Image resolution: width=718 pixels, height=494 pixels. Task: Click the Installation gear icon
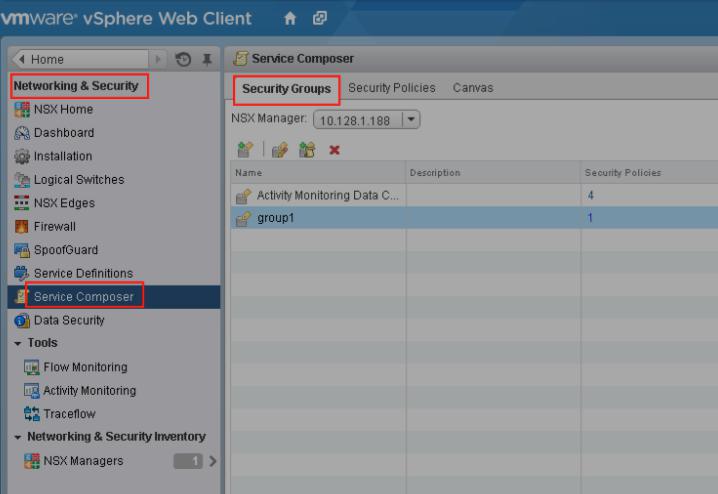(x=22, y=156)
